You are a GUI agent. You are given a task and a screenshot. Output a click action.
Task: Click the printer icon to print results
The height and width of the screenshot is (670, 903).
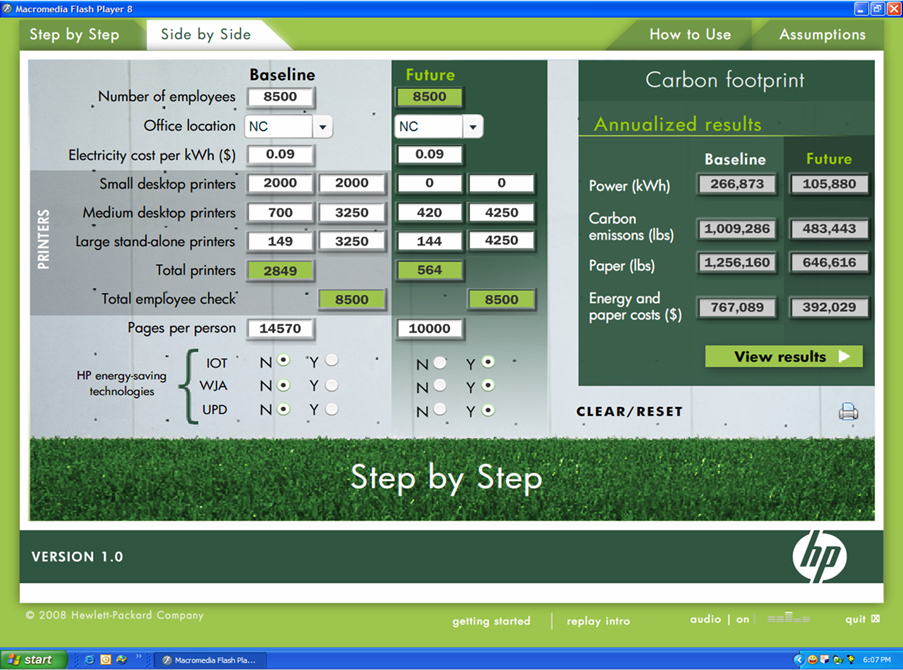848,411
